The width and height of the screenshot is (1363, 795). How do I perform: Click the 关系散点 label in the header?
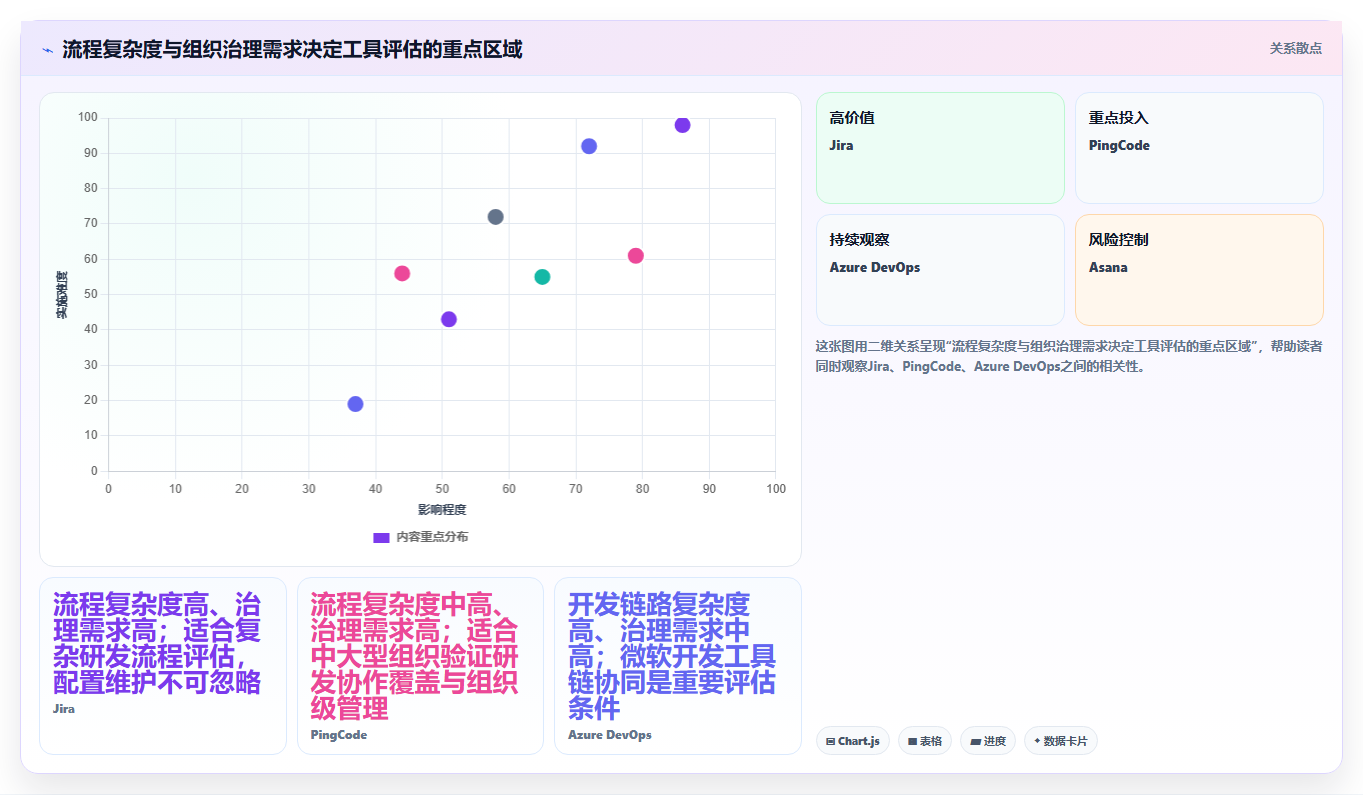click(x=1295, y=48)
